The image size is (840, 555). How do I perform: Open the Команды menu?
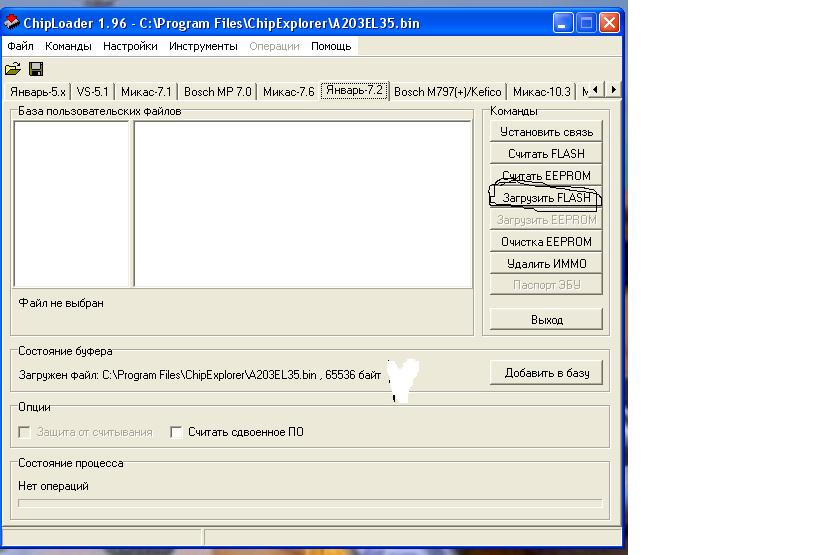click(68, 46)
